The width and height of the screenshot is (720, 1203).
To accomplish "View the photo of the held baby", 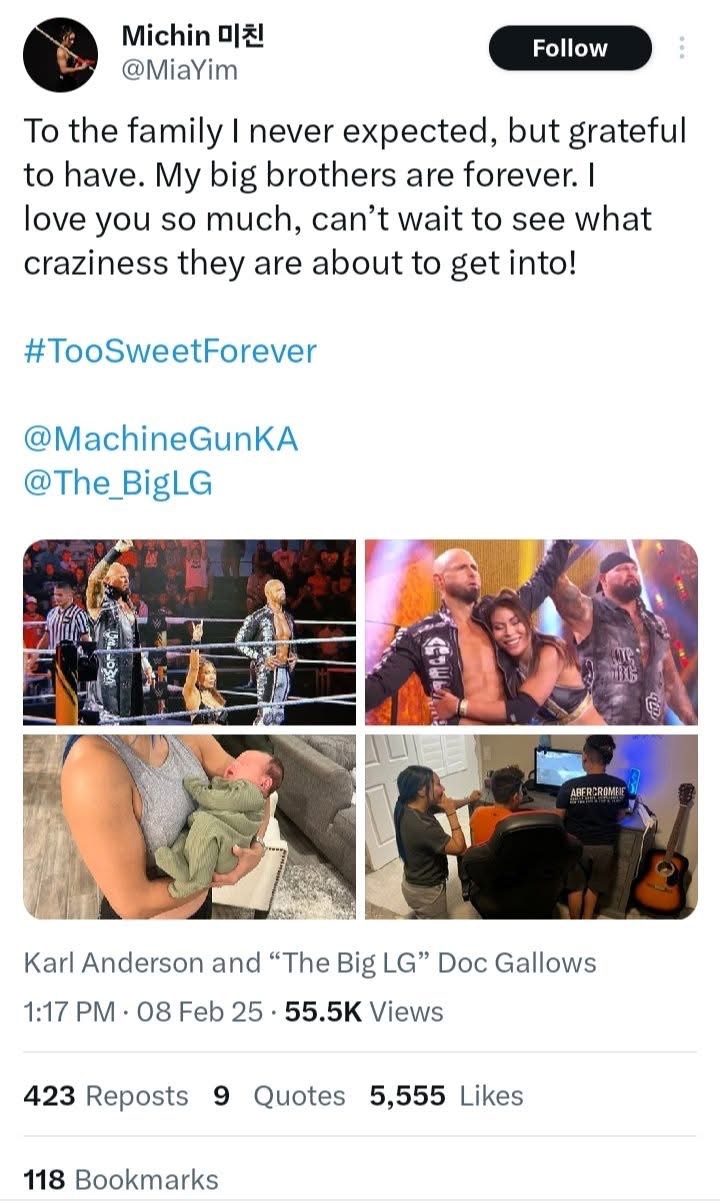I will coord(189,826).
